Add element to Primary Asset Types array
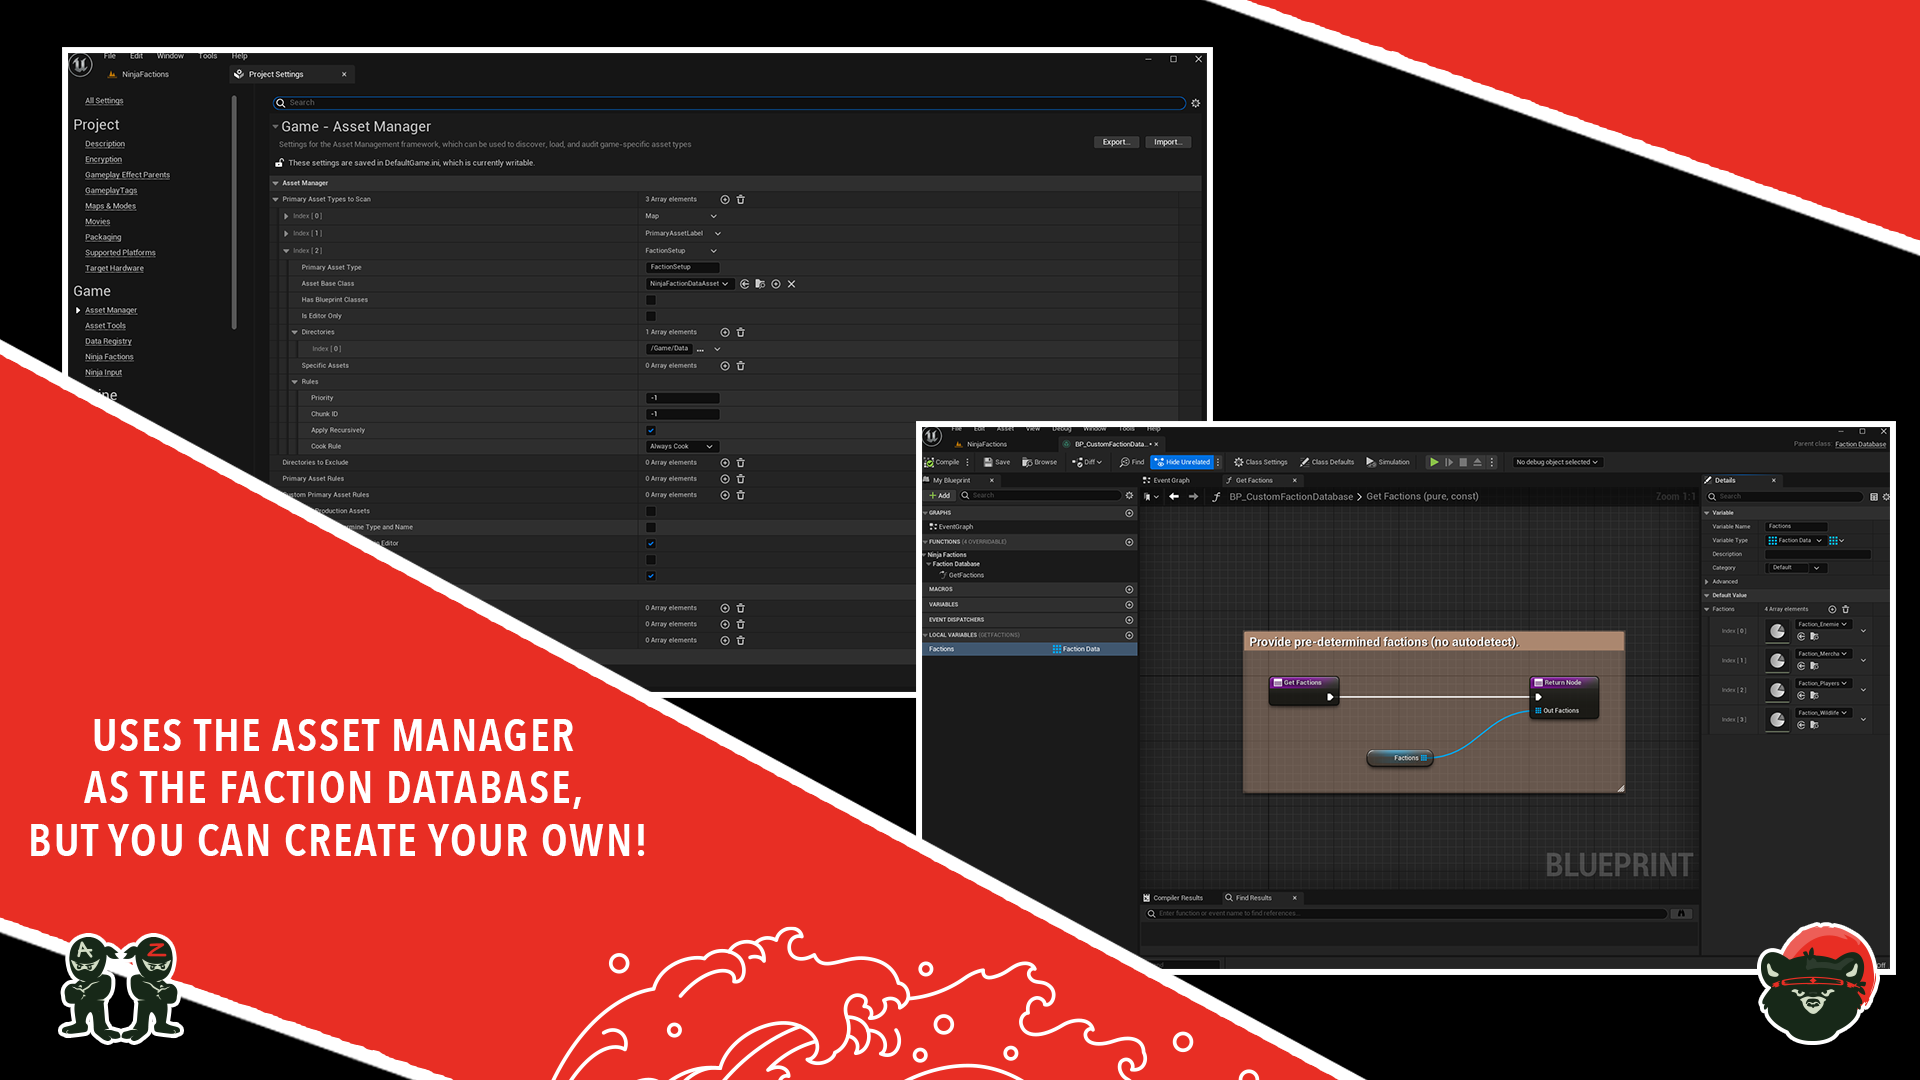1920x1080 pixels. [x=725, y=199]
